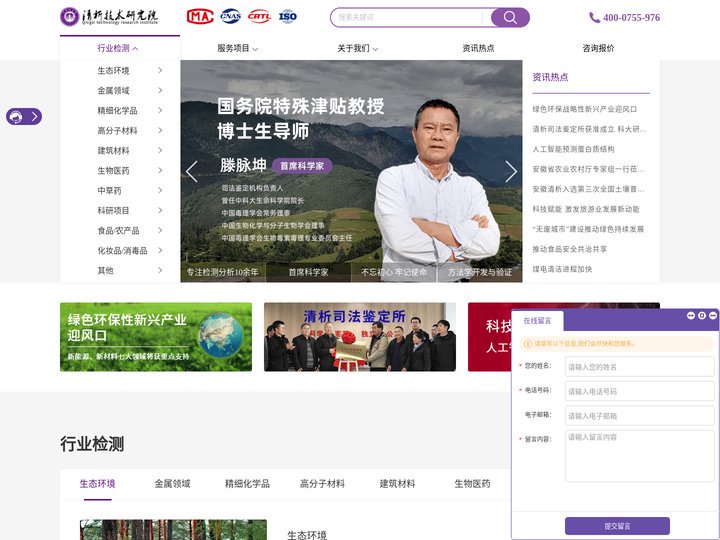Click the Qingxi institute logo
The height and width of the screenshot is (540, 720).
click(109, 17)
